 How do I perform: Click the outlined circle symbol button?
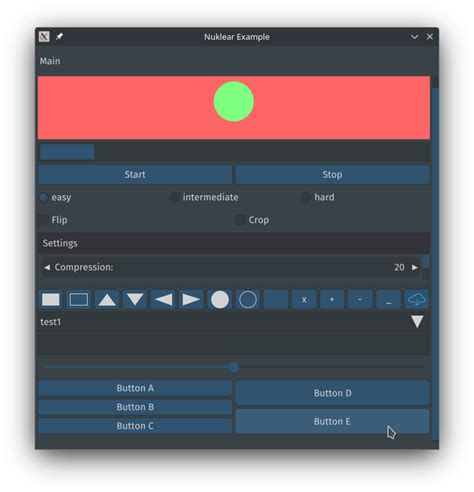tap(248, 300)
